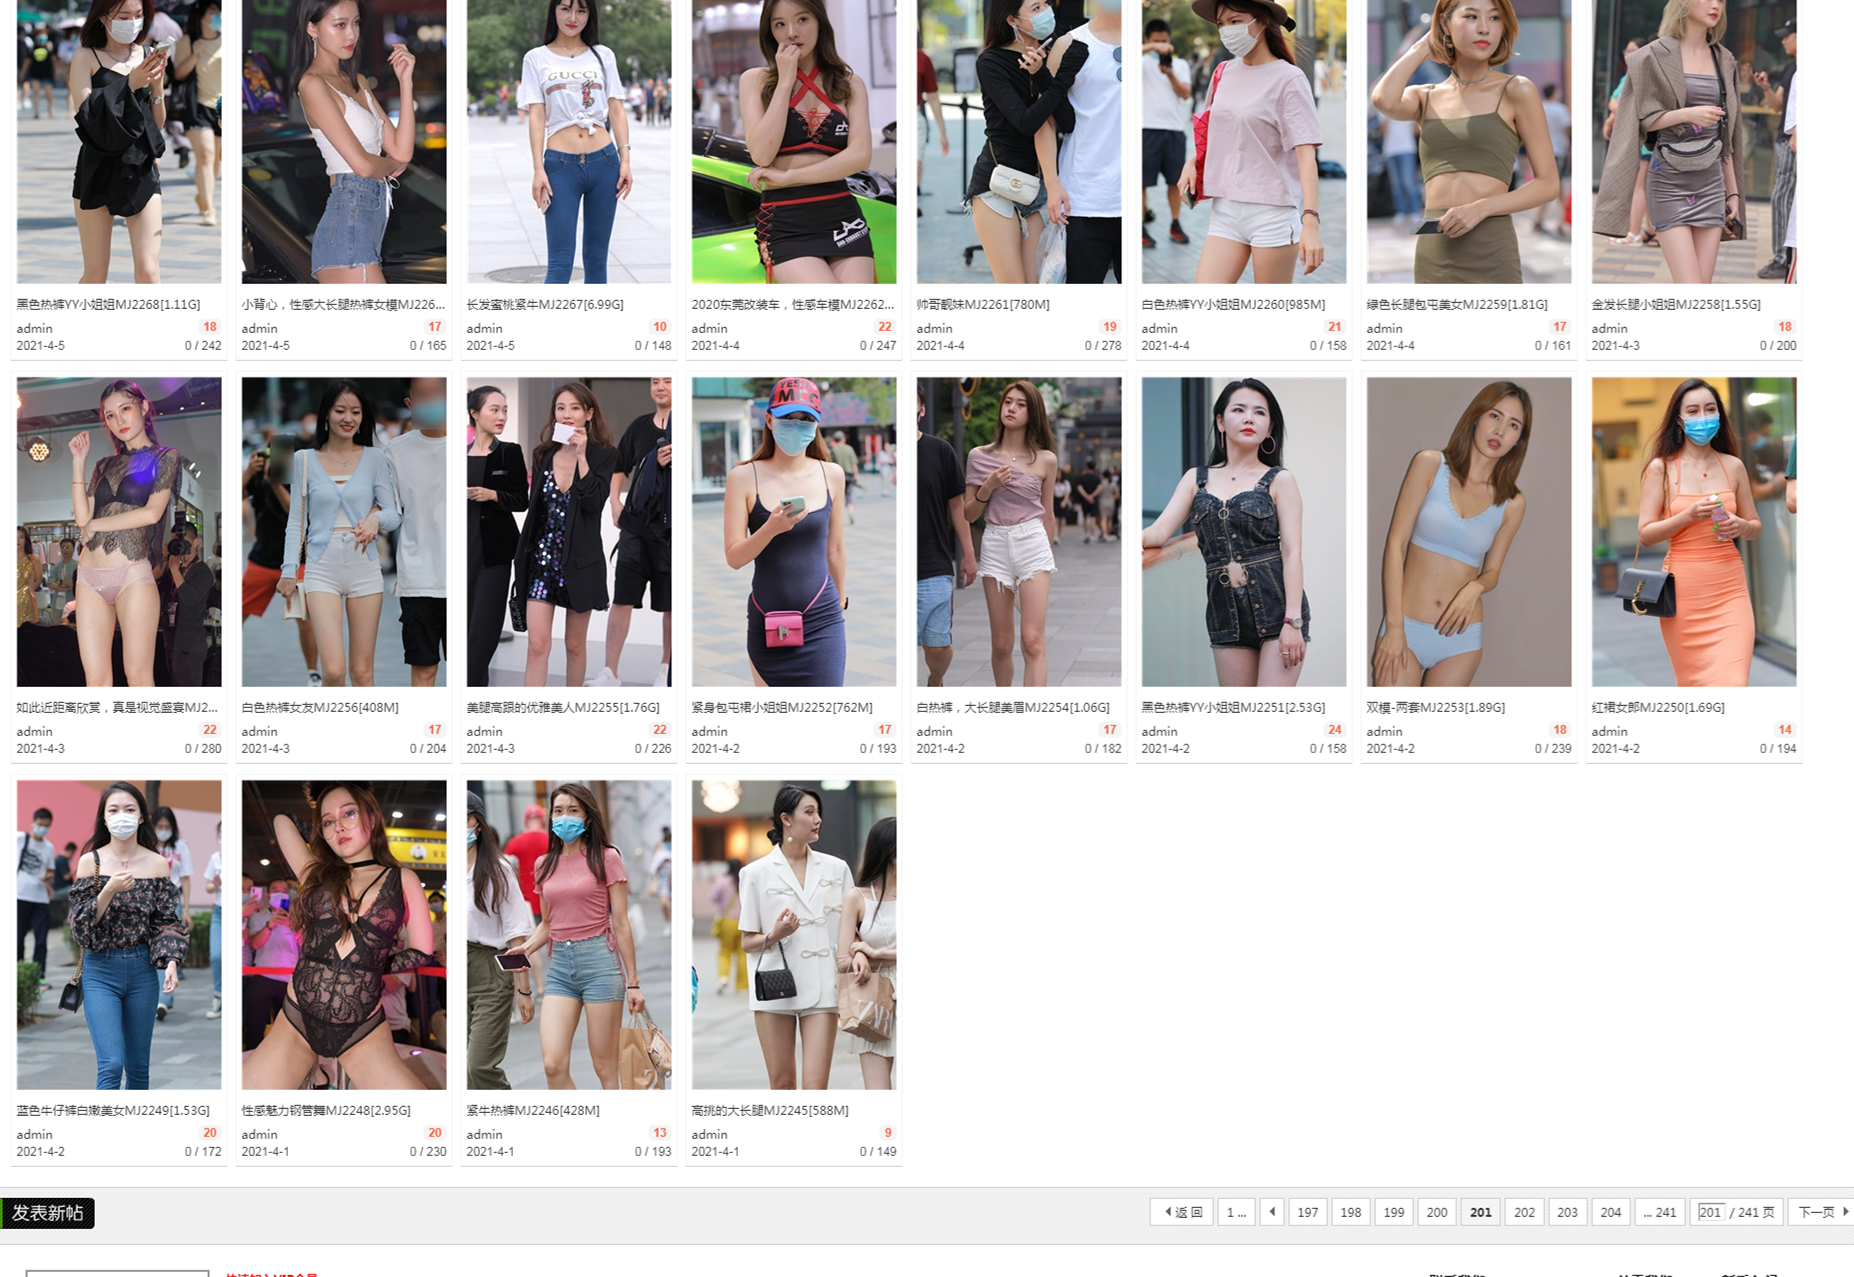Open thumbnail of post MJ2268
1854x1277 pixels.
(x=119, y=141)
